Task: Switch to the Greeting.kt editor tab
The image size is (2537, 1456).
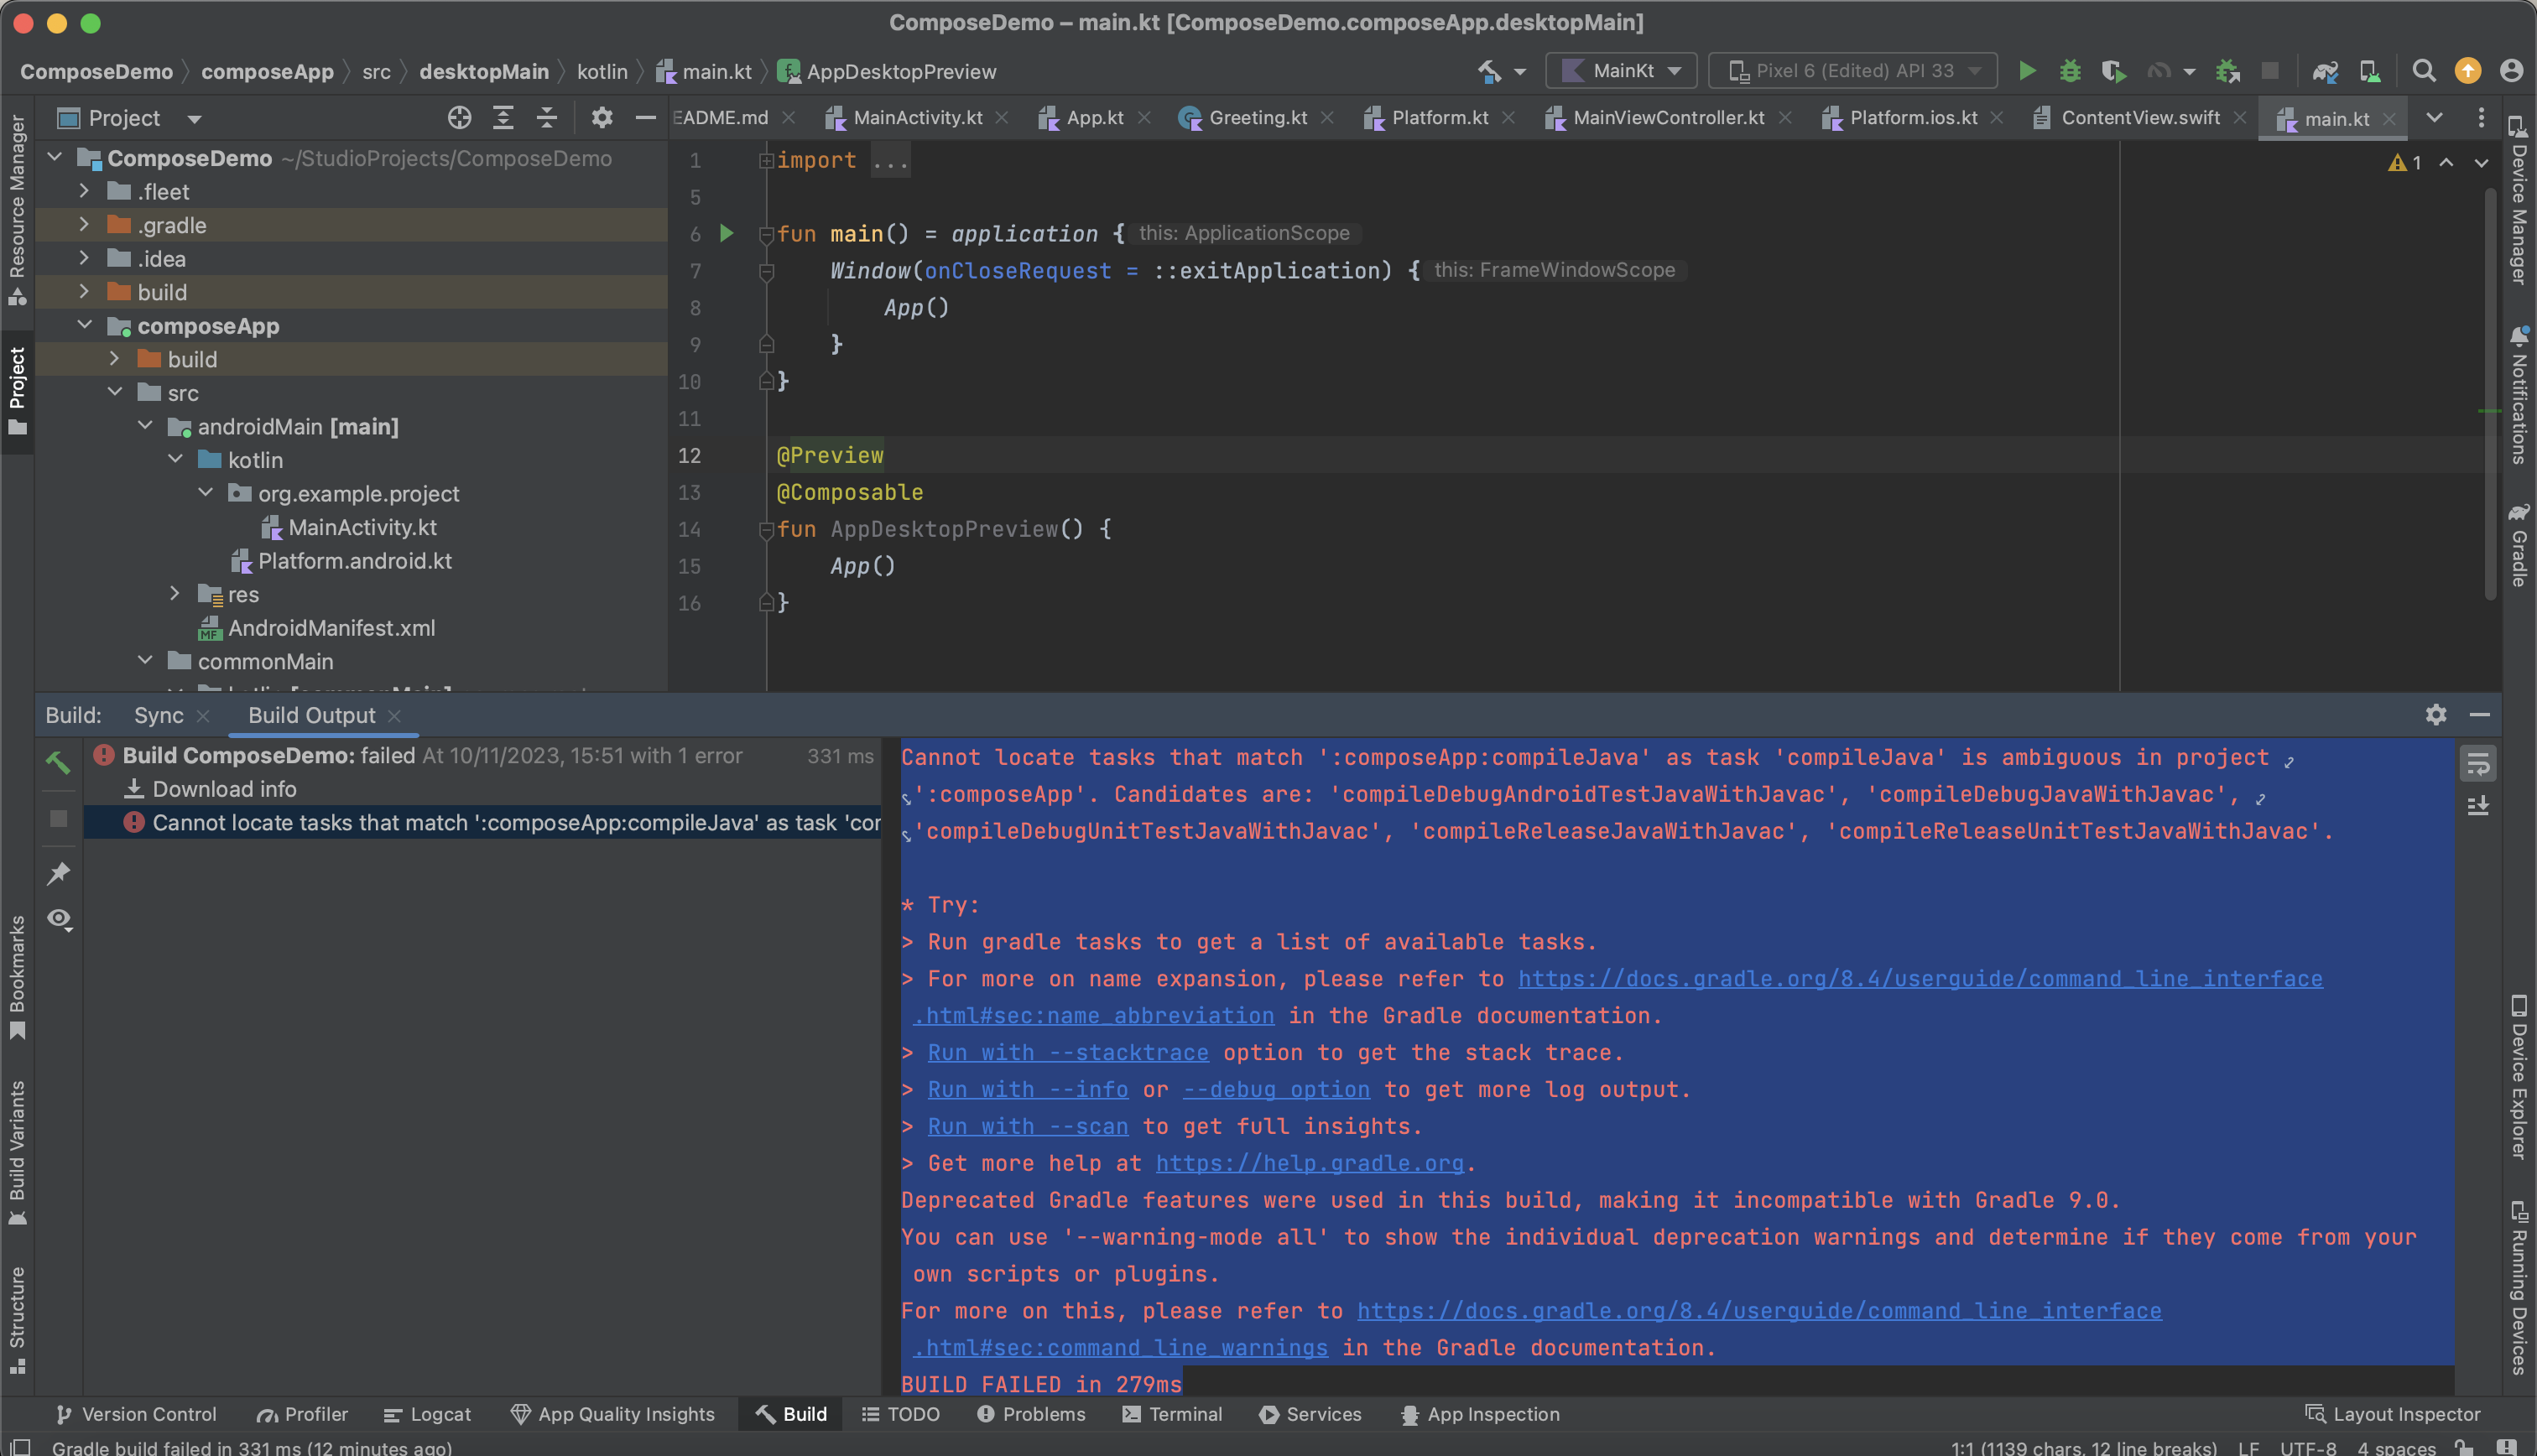Action: coord(1256,117)
